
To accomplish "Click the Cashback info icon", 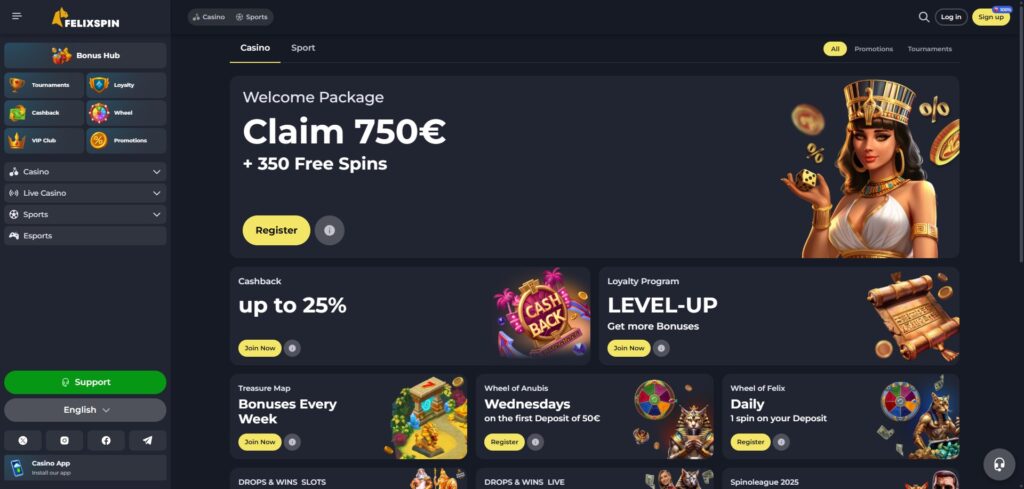I will pos(292,349).
